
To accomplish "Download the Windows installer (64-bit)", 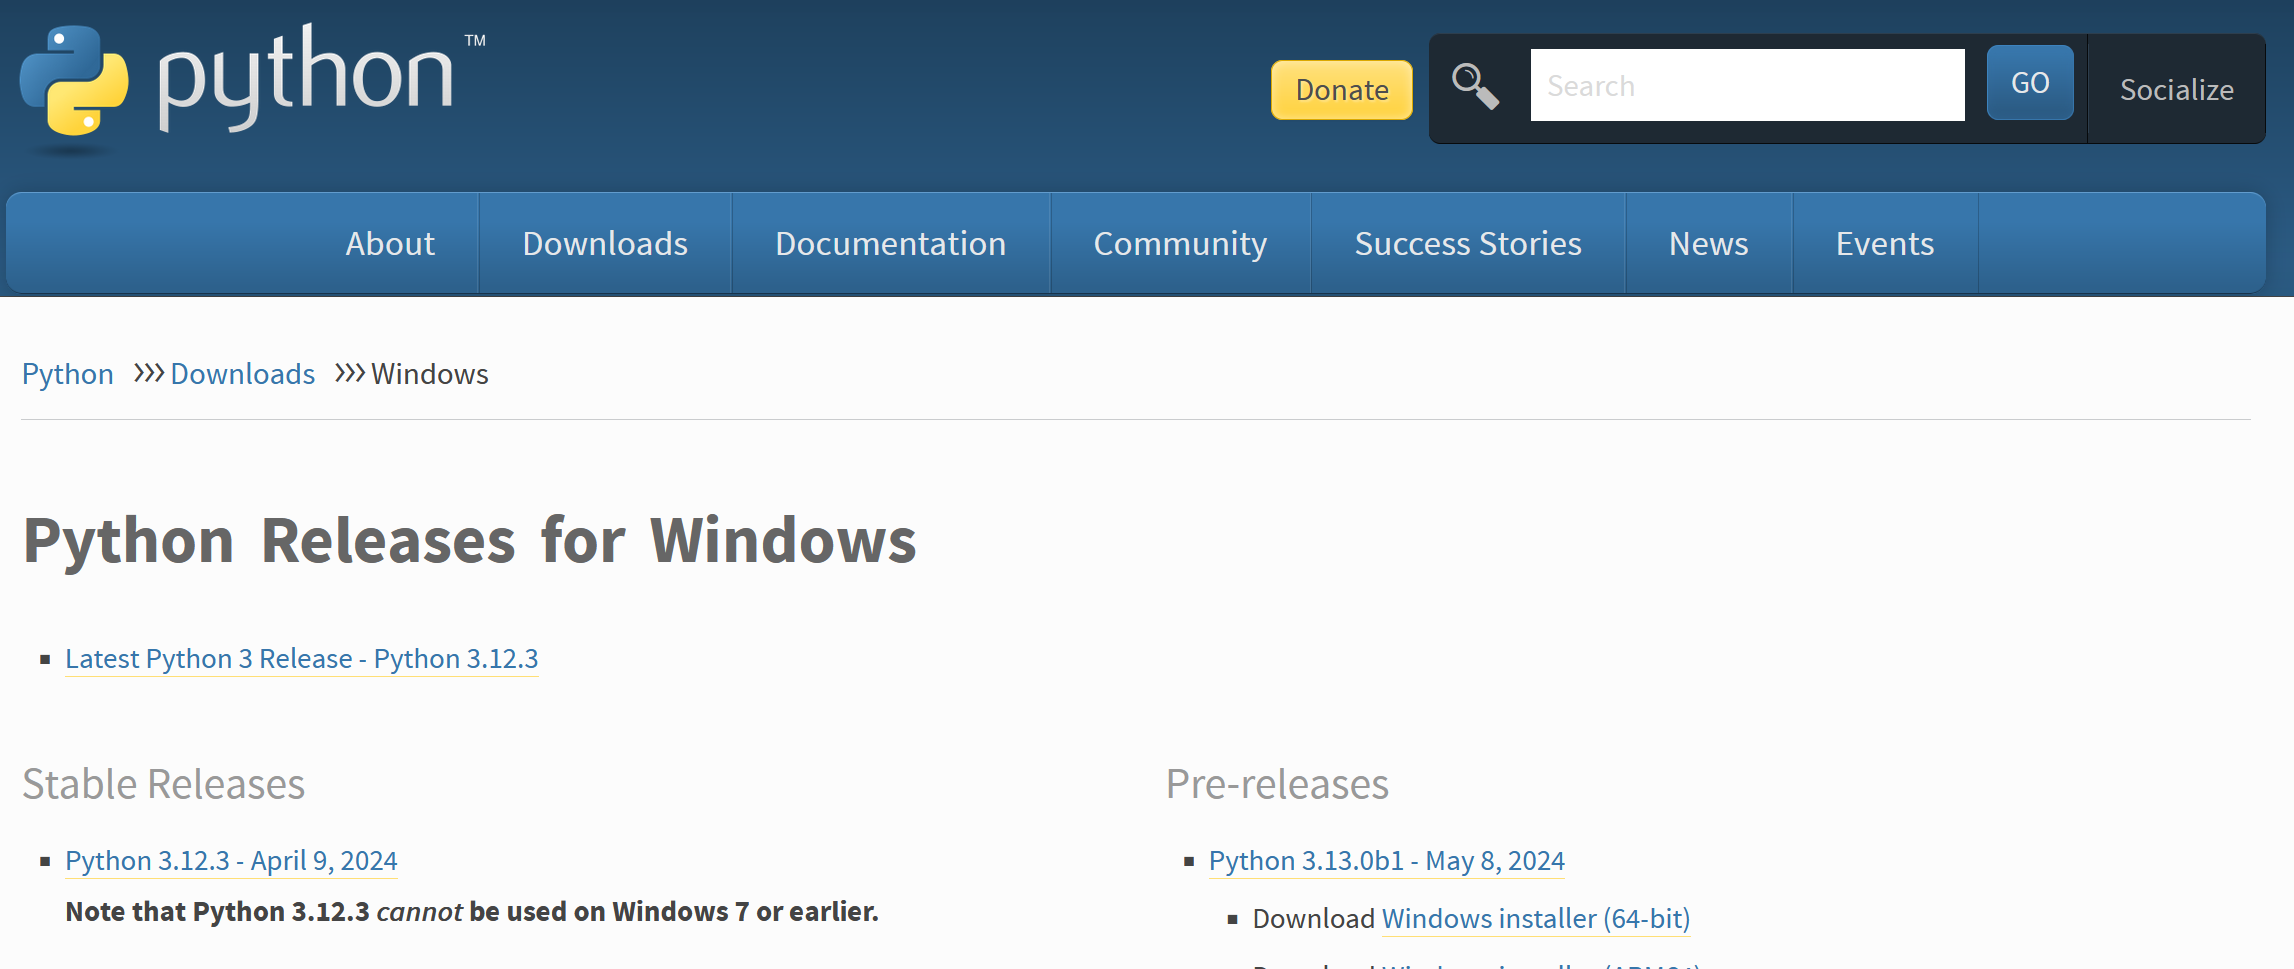I will [1536, 919].
